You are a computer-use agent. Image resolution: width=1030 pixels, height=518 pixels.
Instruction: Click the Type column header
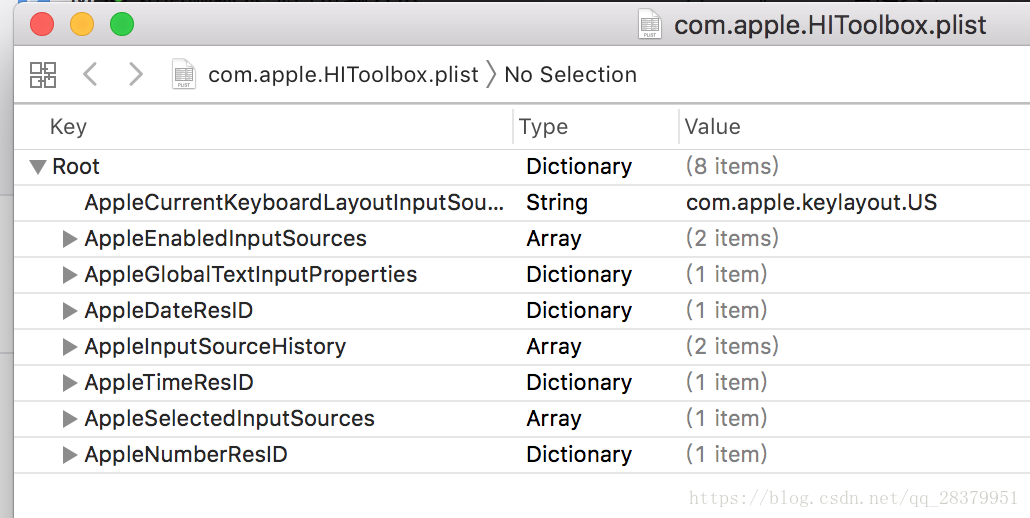(544, 127)
